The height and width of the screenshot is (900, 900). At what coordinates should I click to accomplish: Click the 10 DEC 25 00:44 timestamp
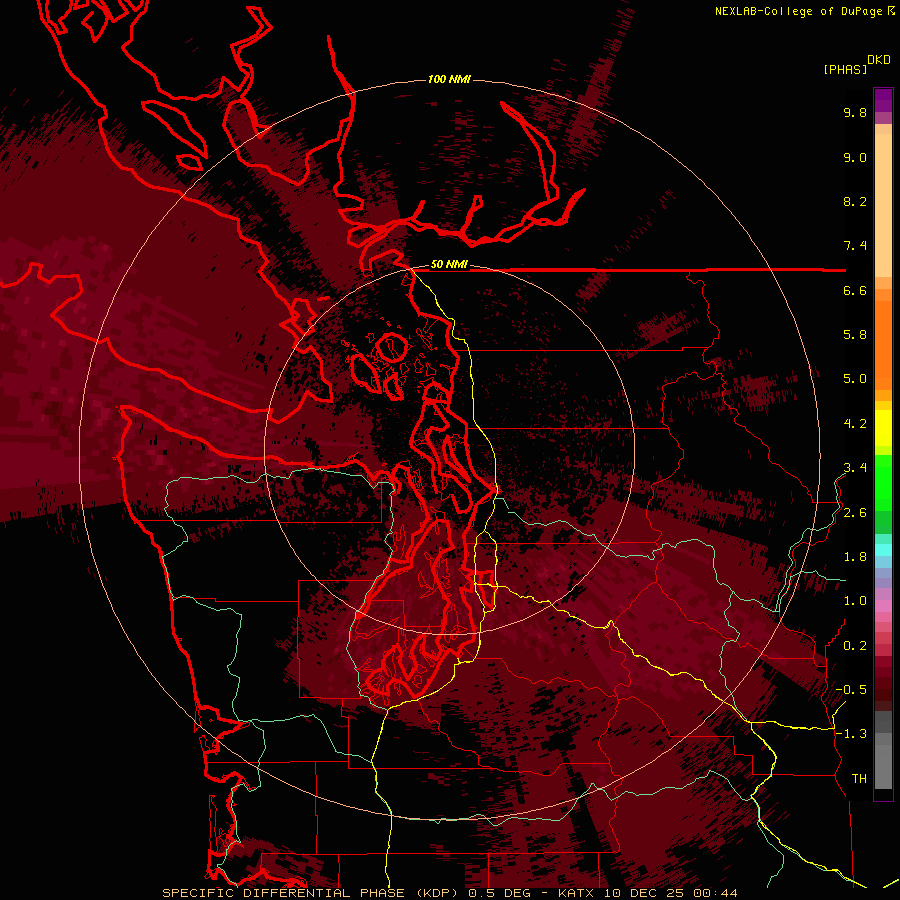point(670,893)
